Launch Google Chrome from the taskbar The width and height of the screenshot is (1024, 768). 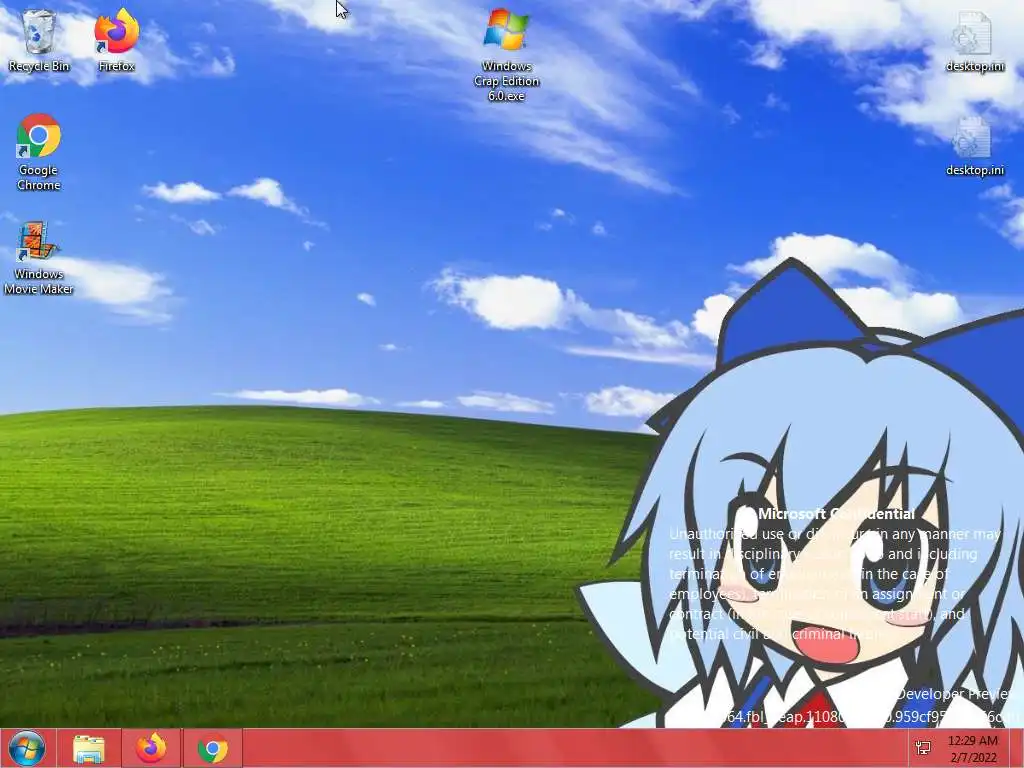point(213,749)
